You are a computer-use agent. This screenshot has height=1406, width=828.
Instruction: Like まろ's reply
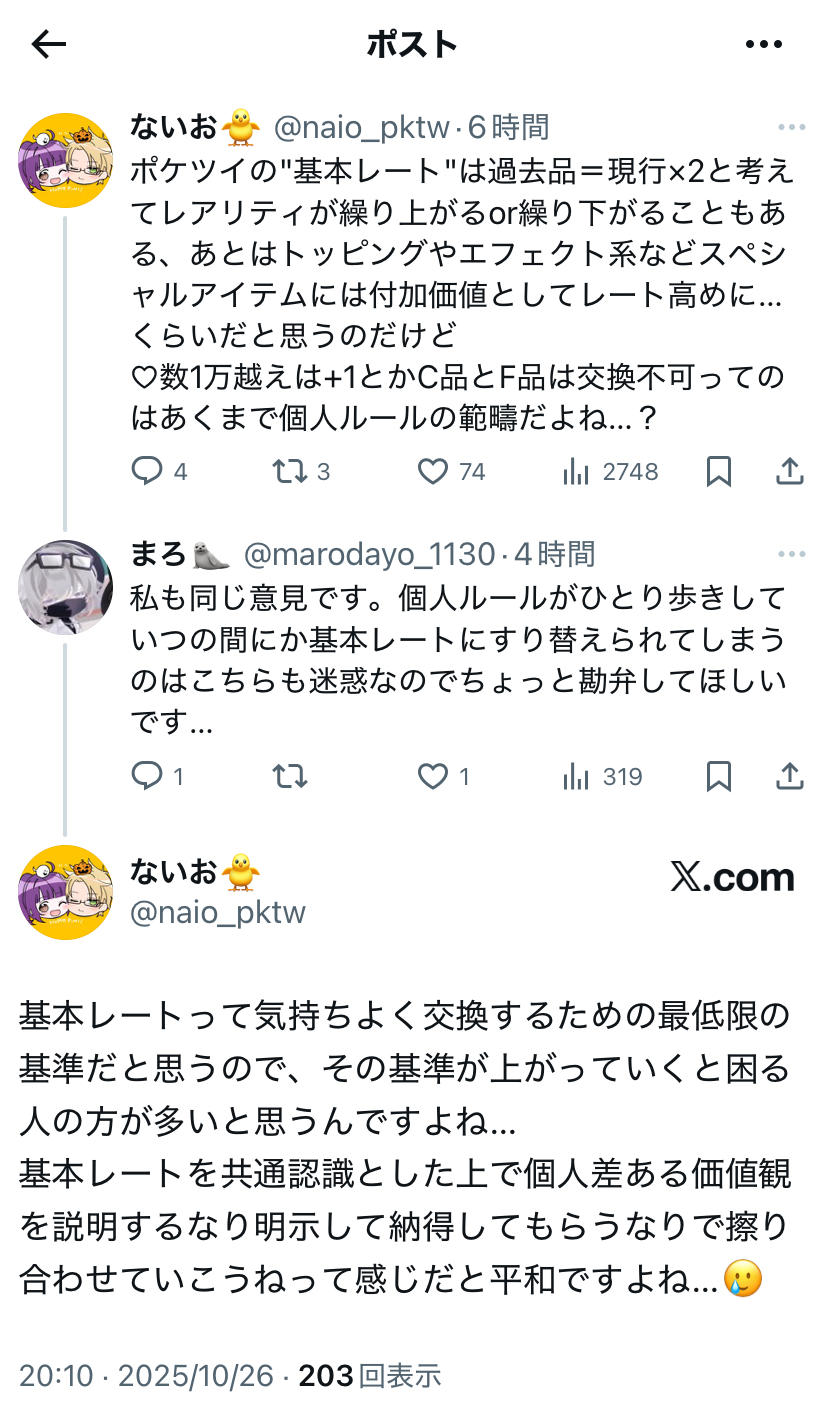pos(432,776)
